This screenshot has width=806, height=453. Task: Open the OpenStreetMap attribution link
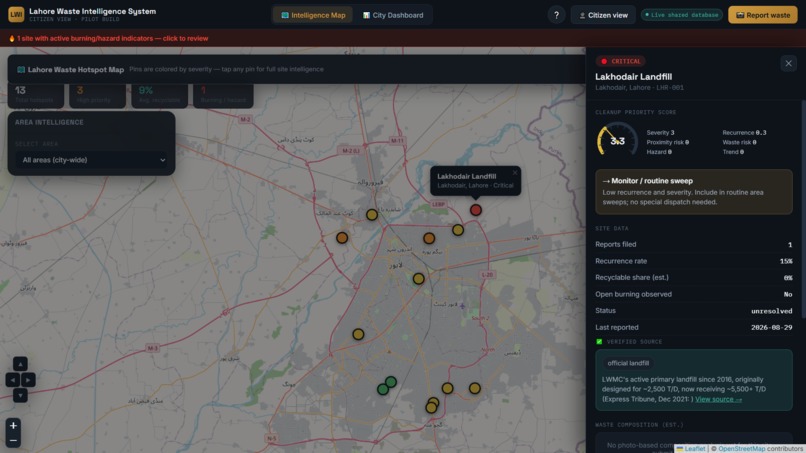coord(741,449)
